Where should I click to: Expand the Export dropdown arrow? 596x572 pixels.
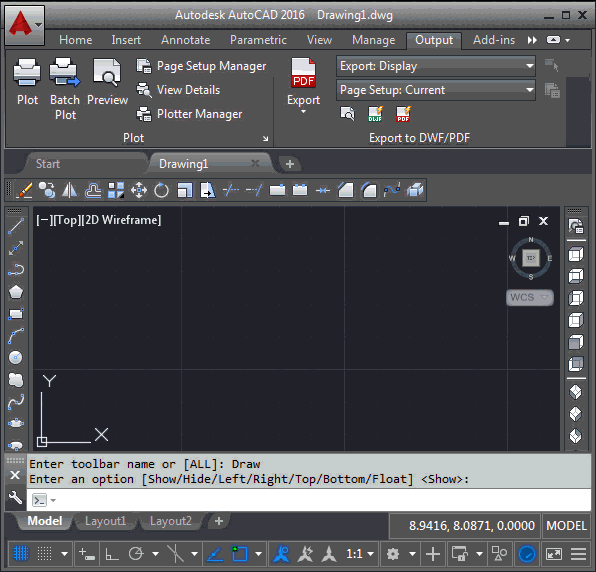pyautogui.click(x=303, y=112)
